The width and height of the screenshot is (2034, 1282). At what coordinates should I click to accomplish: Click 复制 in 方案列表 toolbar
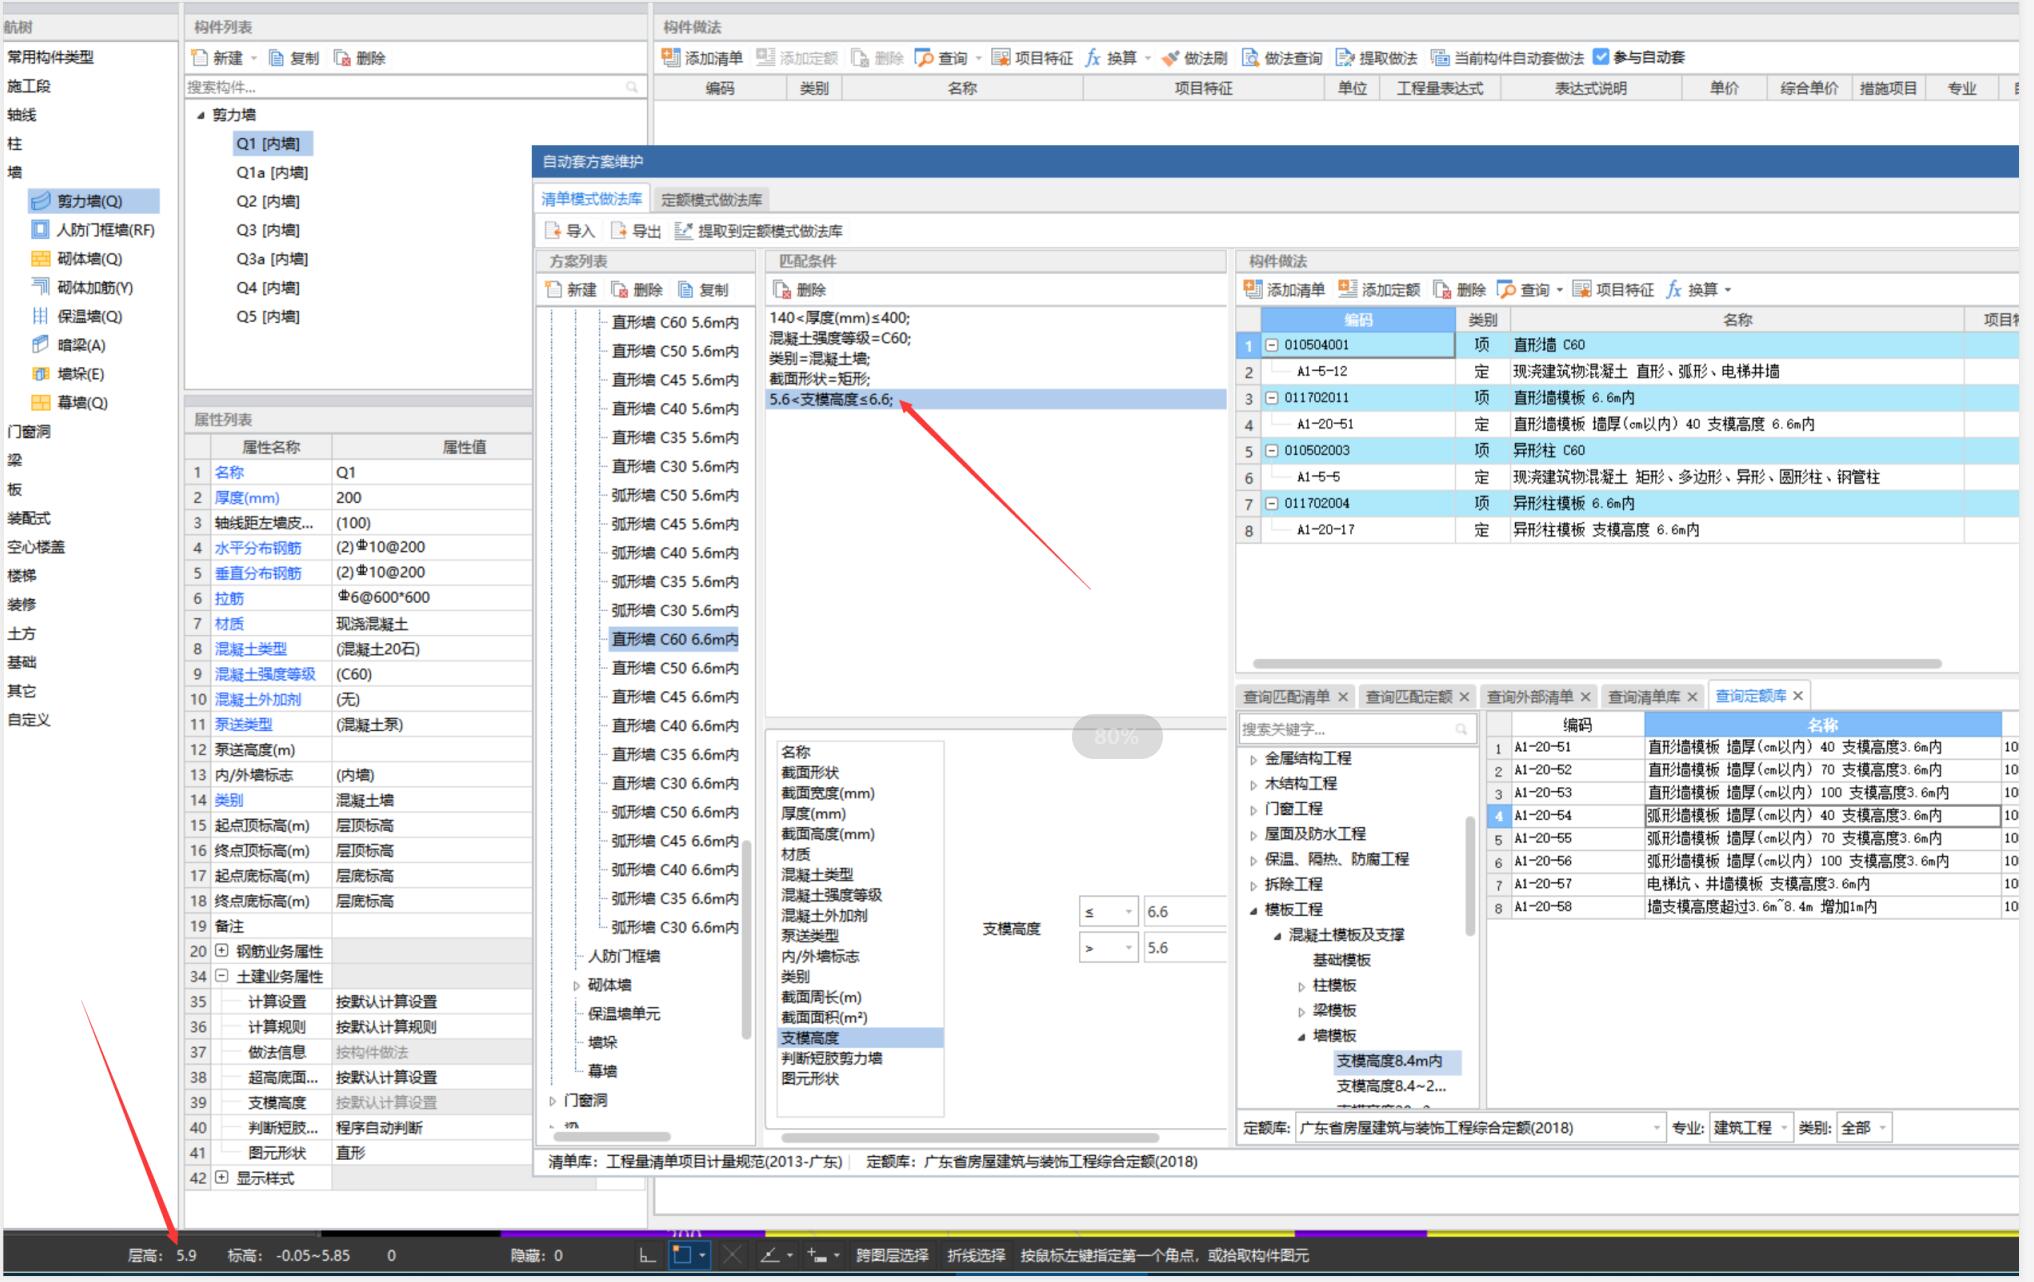[x=703, y=290]
